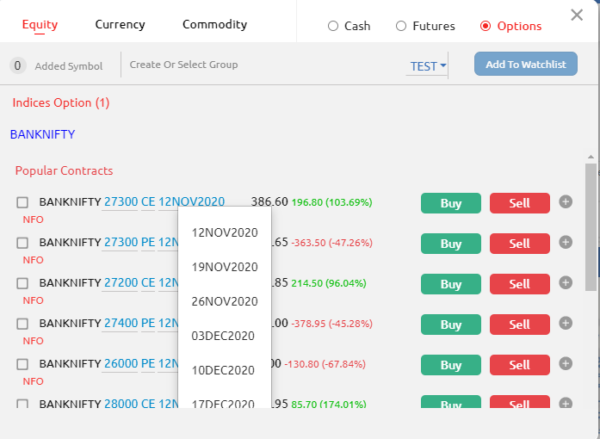Image resolution: width=600 pixels, height=439 pixels.
Task: Select the Options radio button
Action: tap(485, 26)
